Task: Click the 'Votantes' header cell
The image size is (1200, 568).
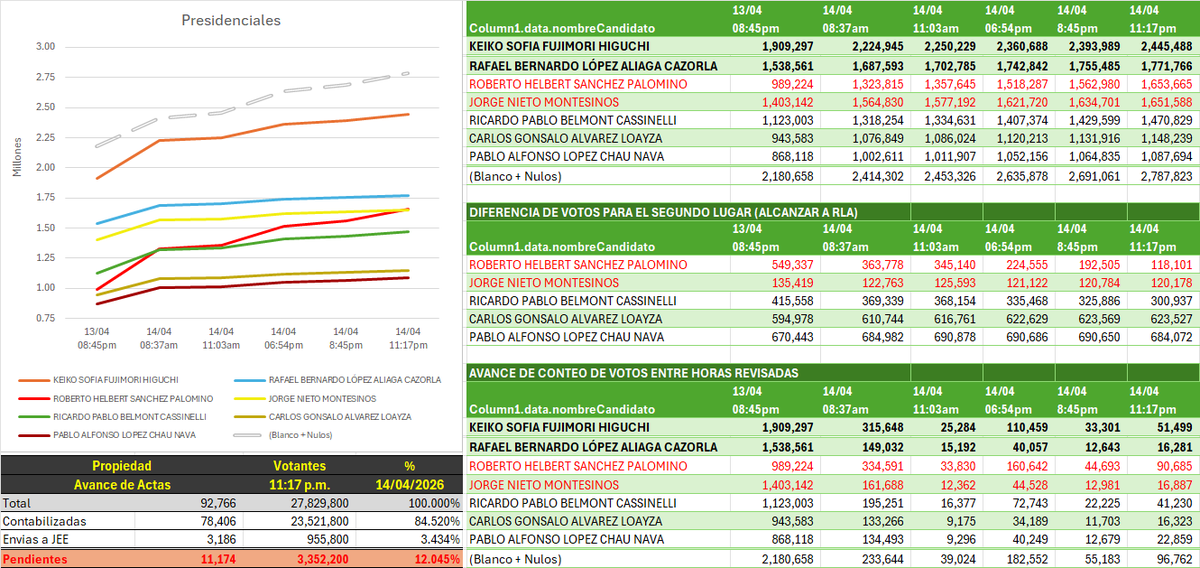Action: click(x=299, y=466)
